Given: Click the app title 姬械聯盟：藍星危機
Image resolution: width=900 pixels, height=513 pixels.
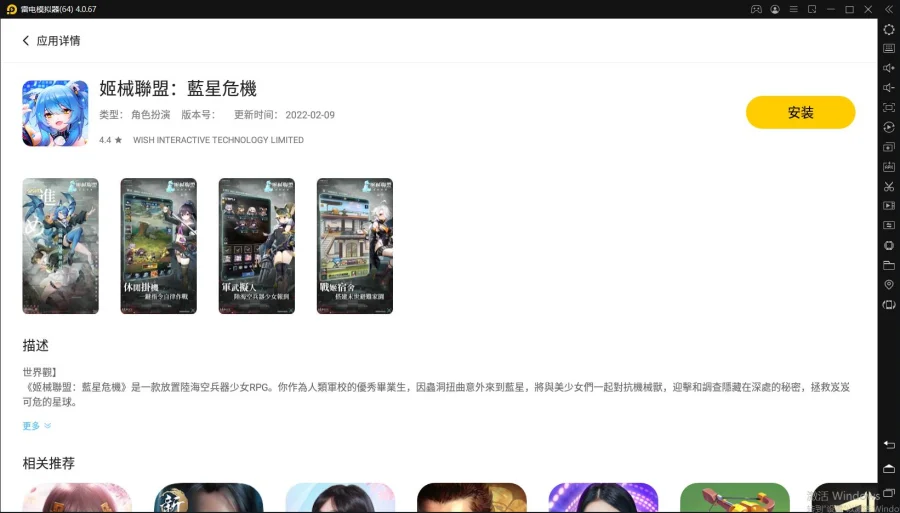Looking at the screenshot, I should 178,88.
